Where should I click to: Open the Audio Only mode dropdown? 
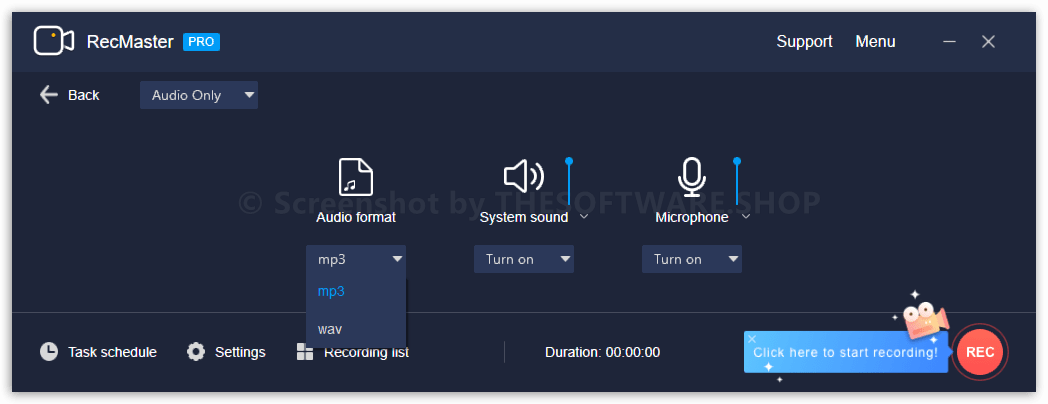[199, 95]
